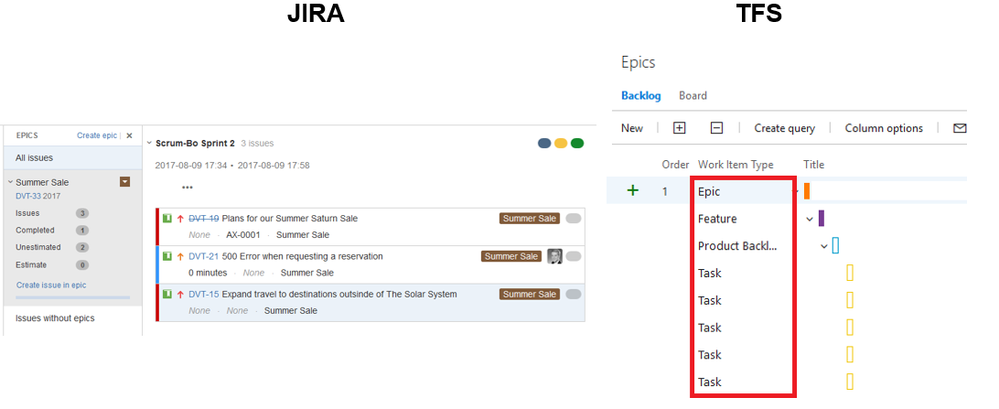Click the blue sprint status pill
Viewport: 999px width, 409px height.
click(545, 143)
